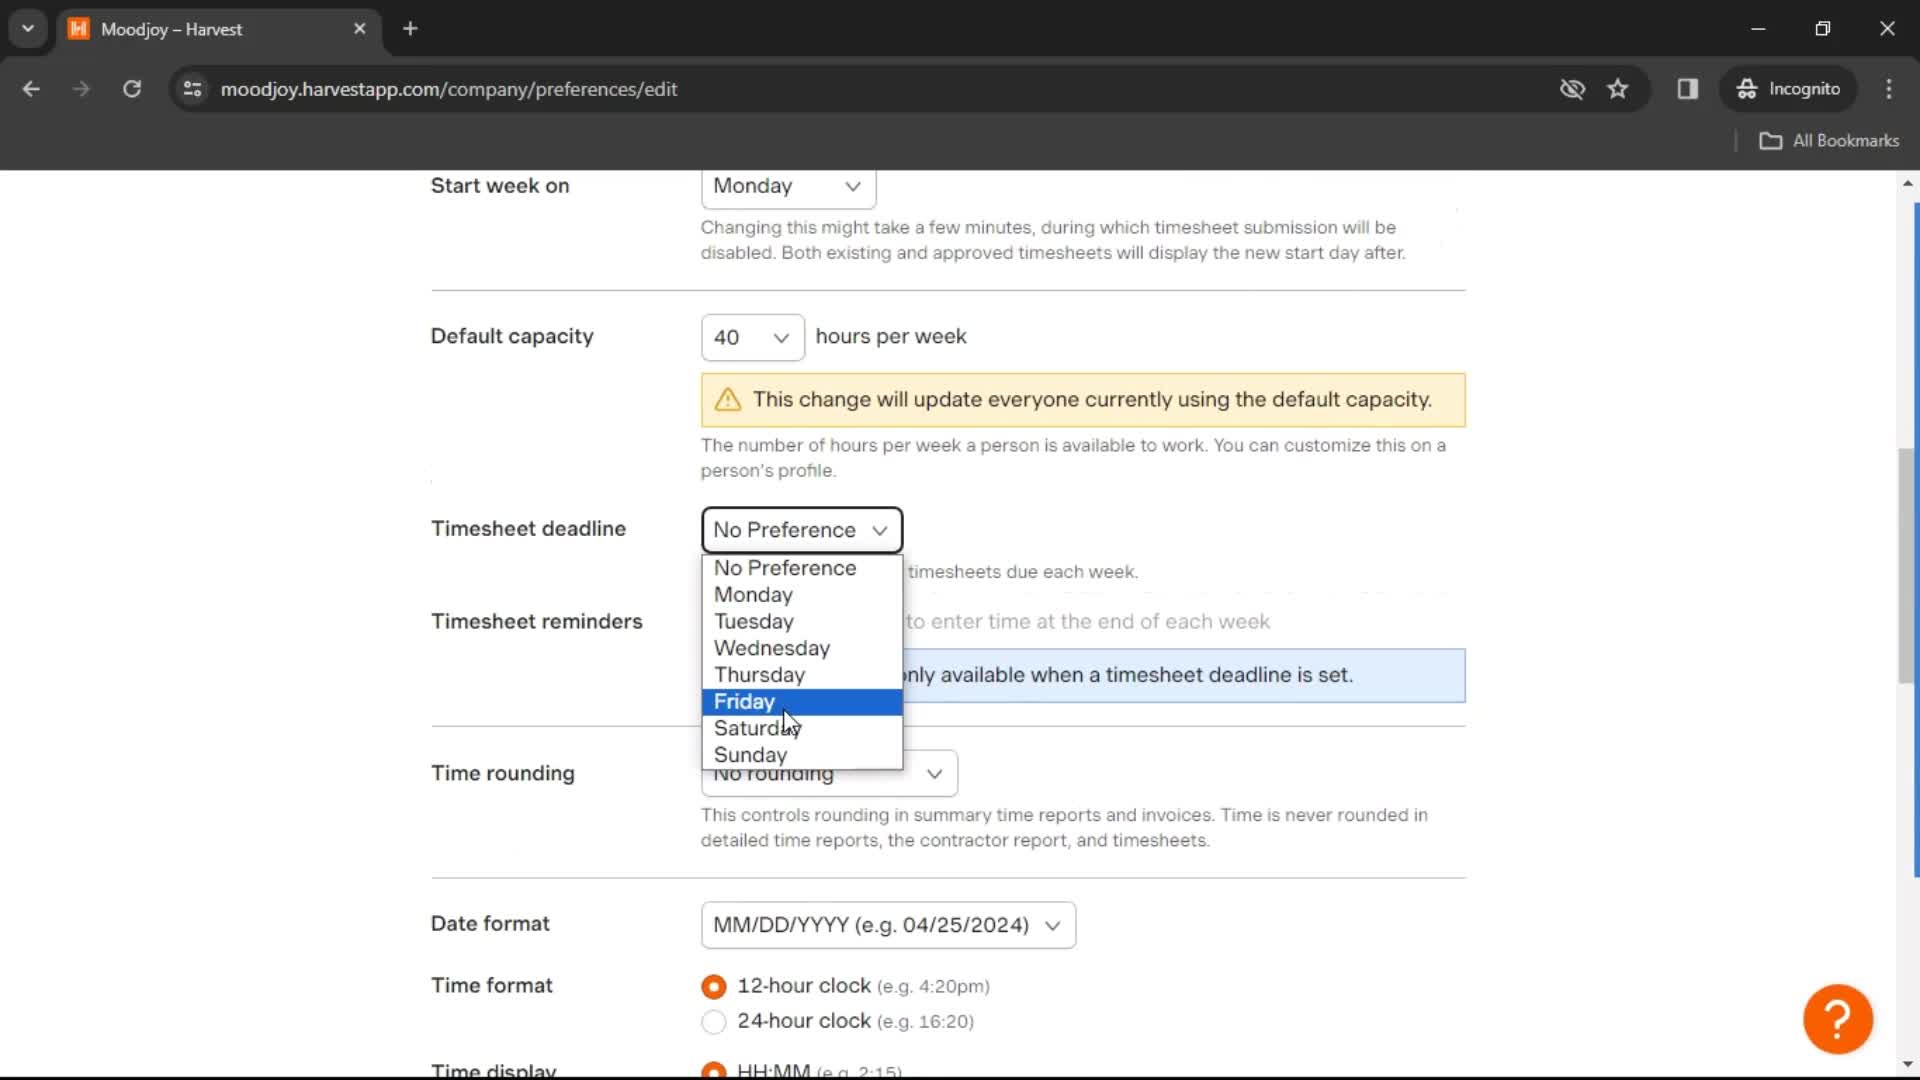Scroll down to view more preferences options
The width and height of the screenshot is (1920, 1080).
1908,1063
